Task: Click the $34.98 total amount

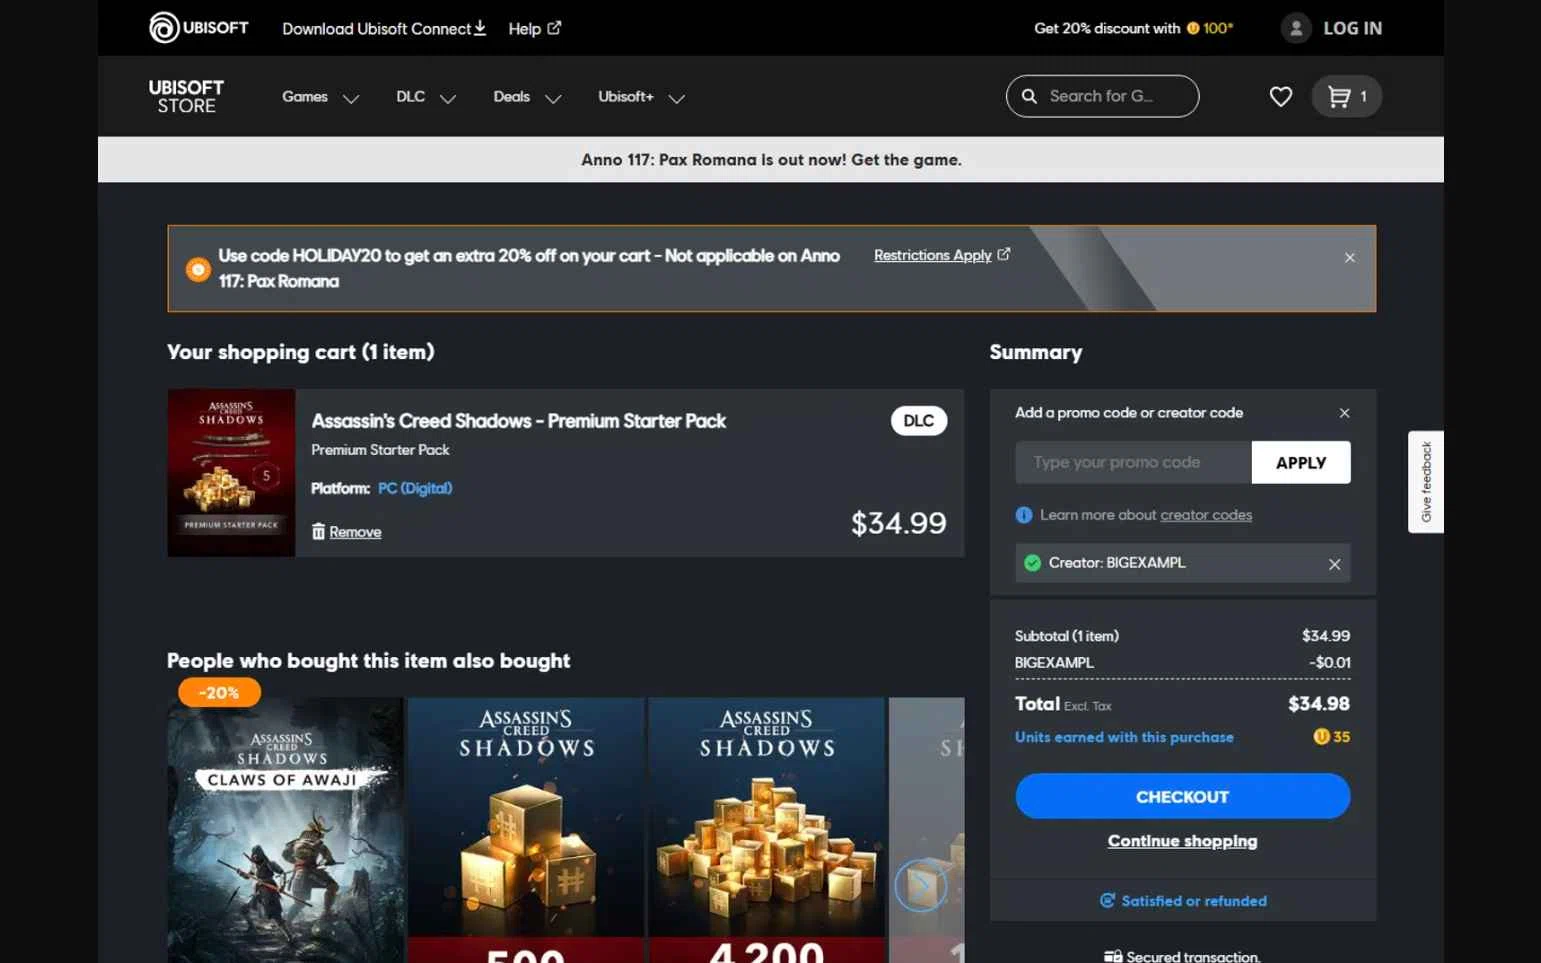Action: (x=1319, y=704)
